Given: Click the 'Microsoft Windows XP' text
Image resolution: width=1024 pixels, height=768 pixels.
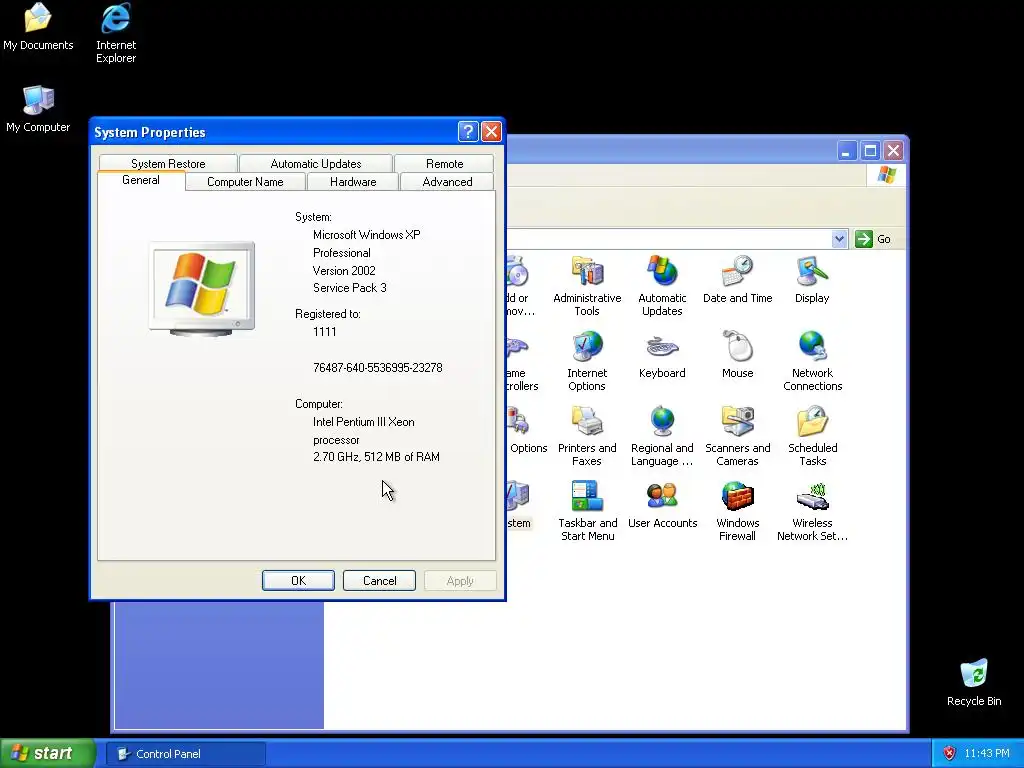Looking at the screenshot, I should click(366, 234).
